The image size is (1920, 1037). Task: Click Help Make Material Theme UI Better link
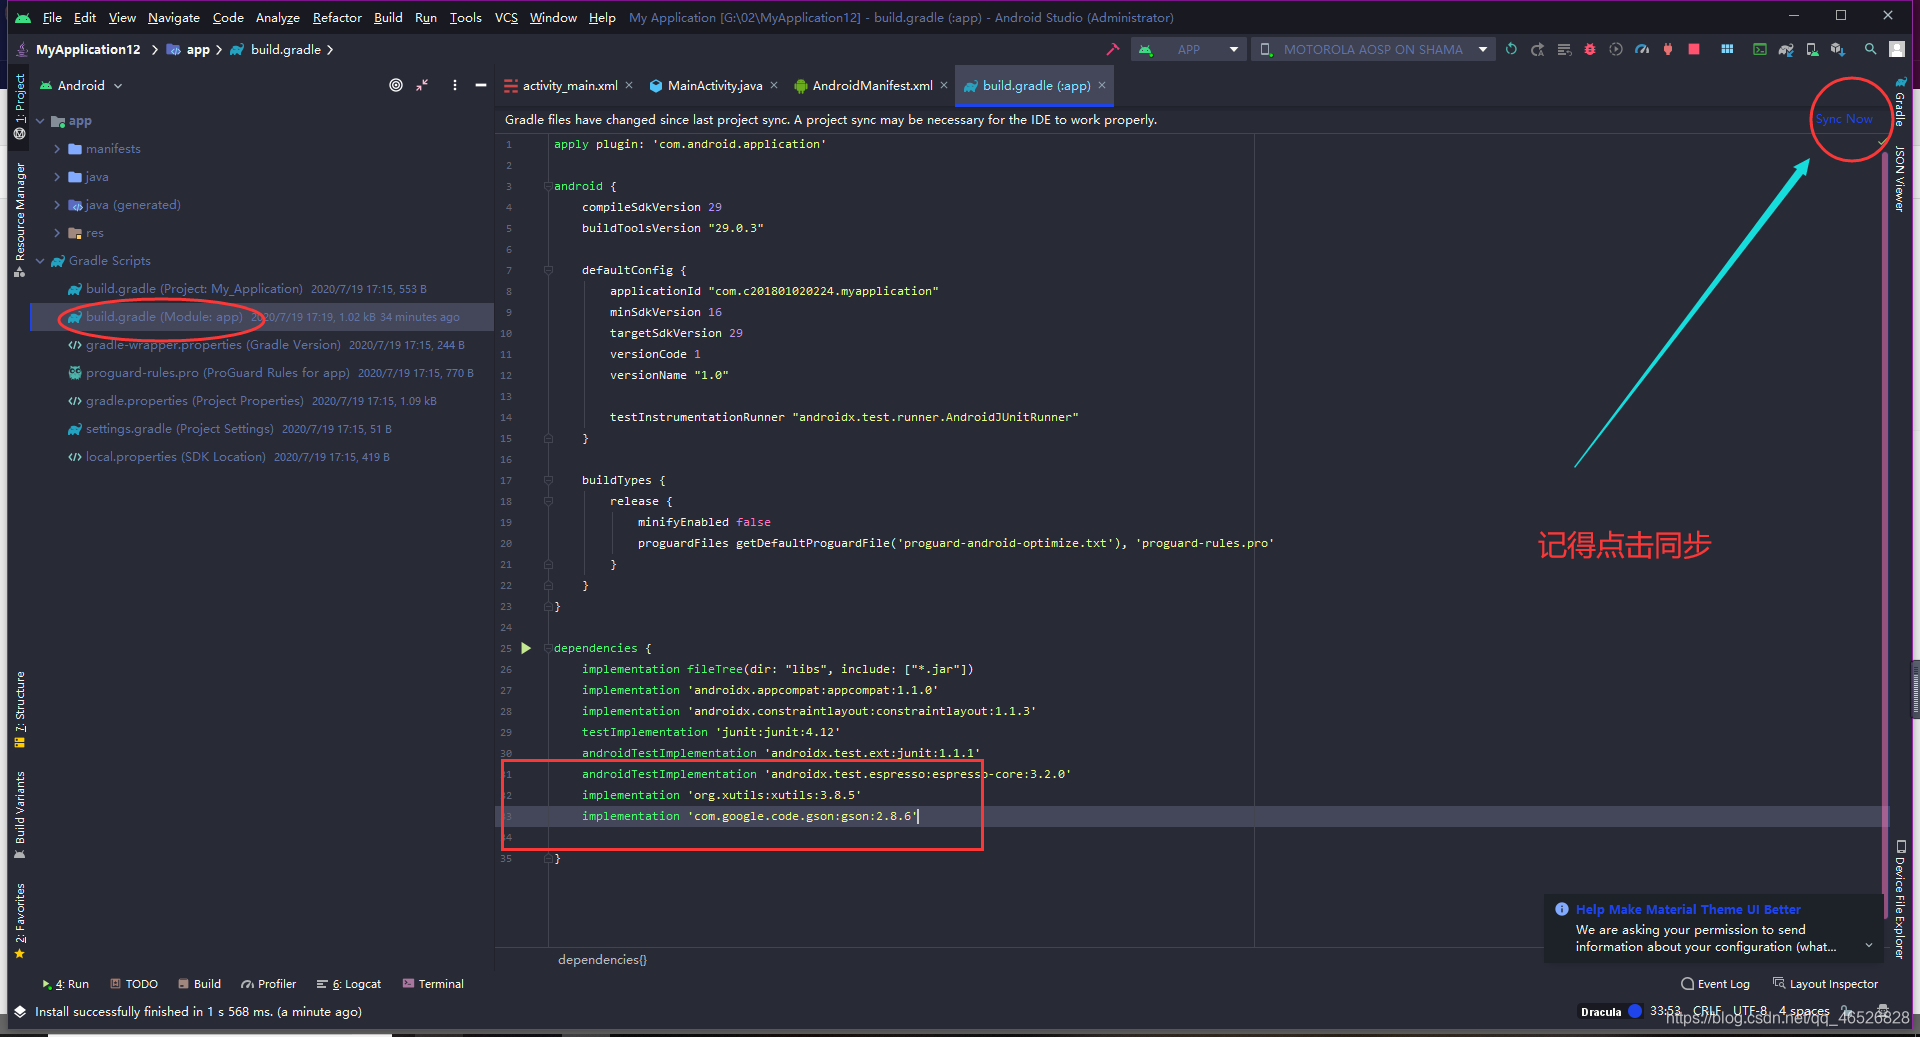pos(1688,909)
